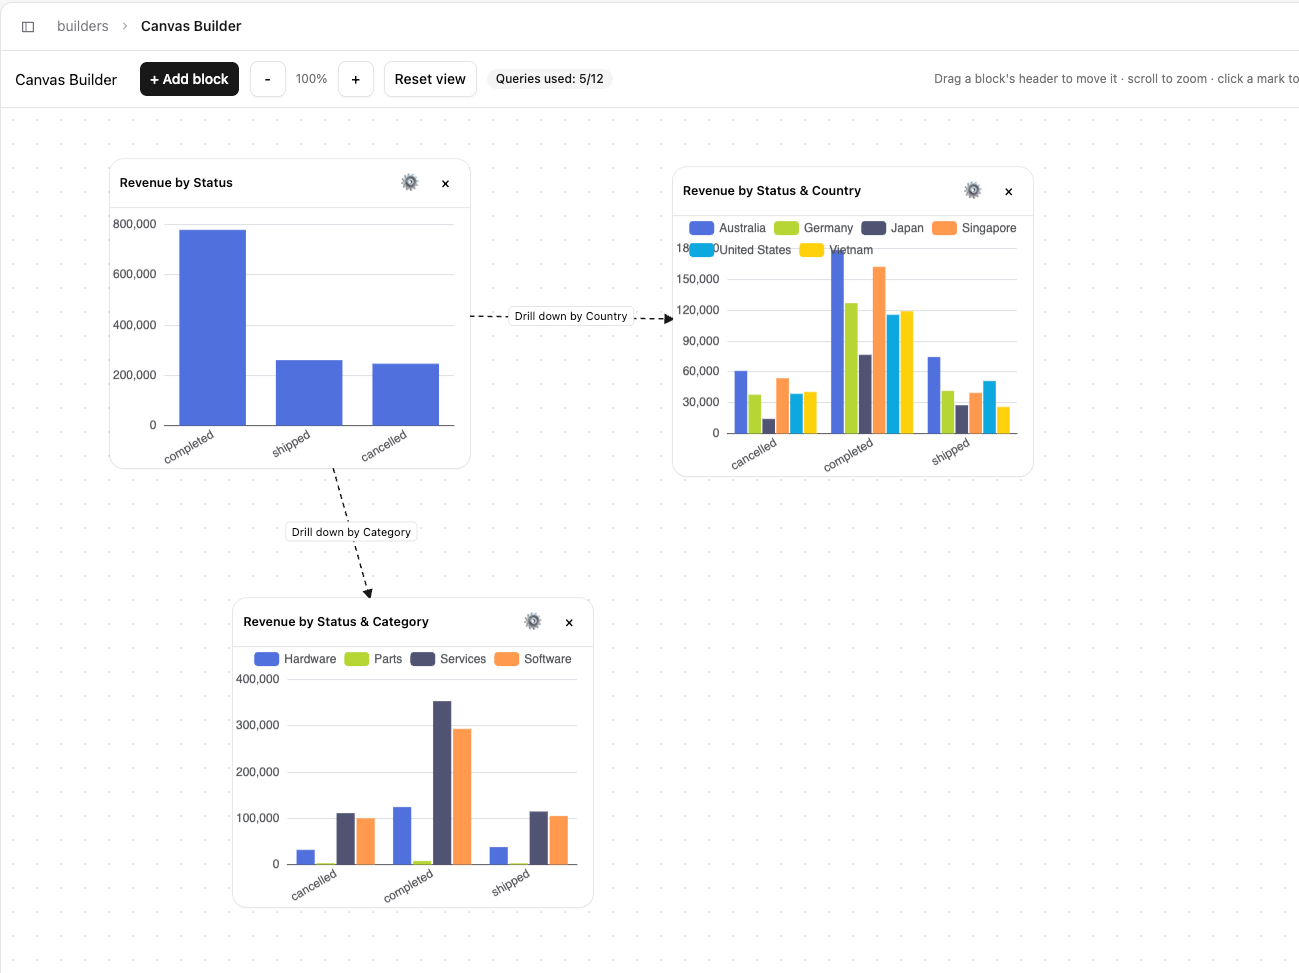This screenshot has width=1299, height=973.
Task: Click the Drill down by Country edge label
Action: tap(571, 316)
